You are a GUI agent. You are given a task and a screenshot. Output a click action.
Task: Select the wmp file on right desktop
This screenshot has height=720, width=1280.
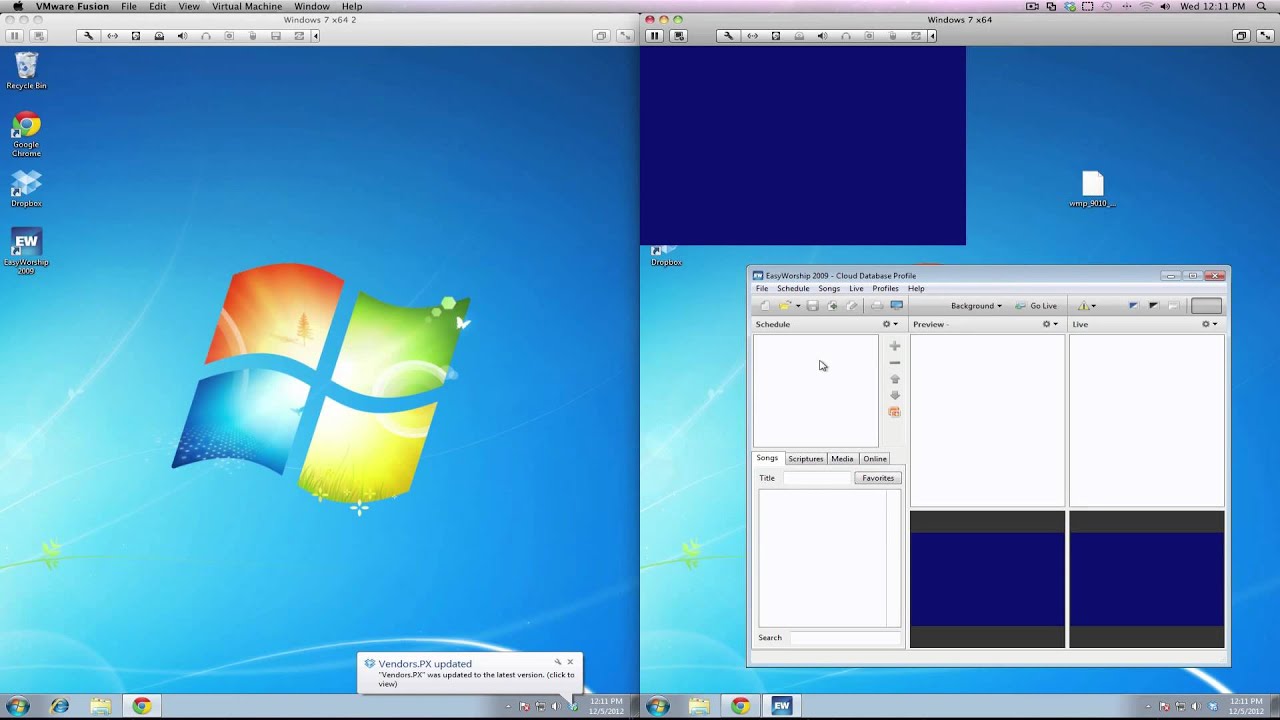1092,189
